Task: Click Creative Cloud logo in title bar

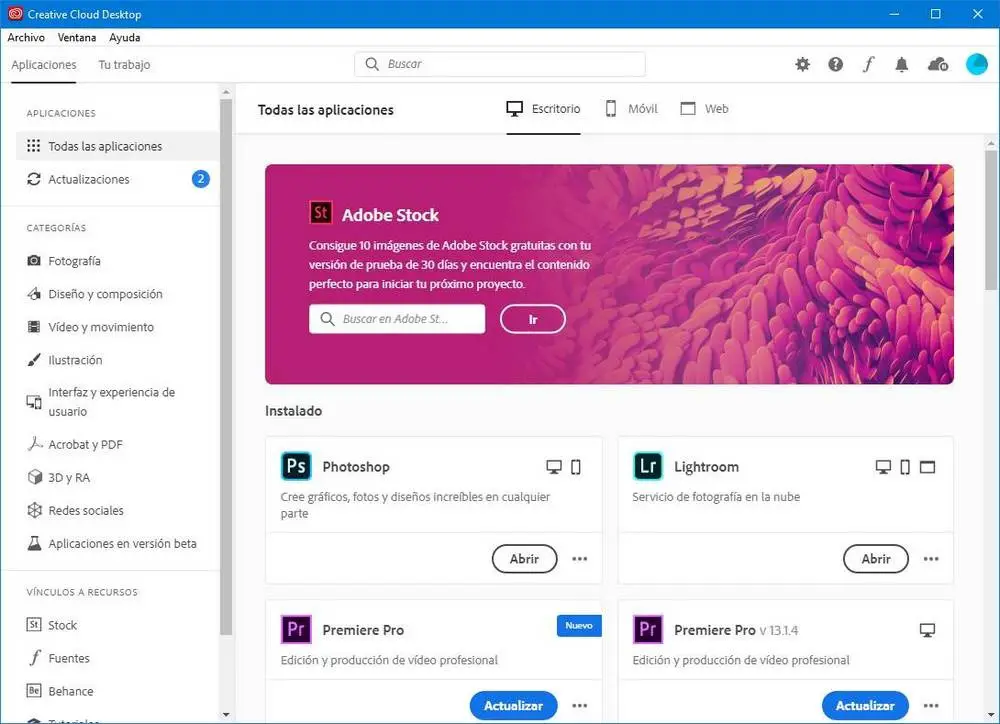Action: [15, 13]
